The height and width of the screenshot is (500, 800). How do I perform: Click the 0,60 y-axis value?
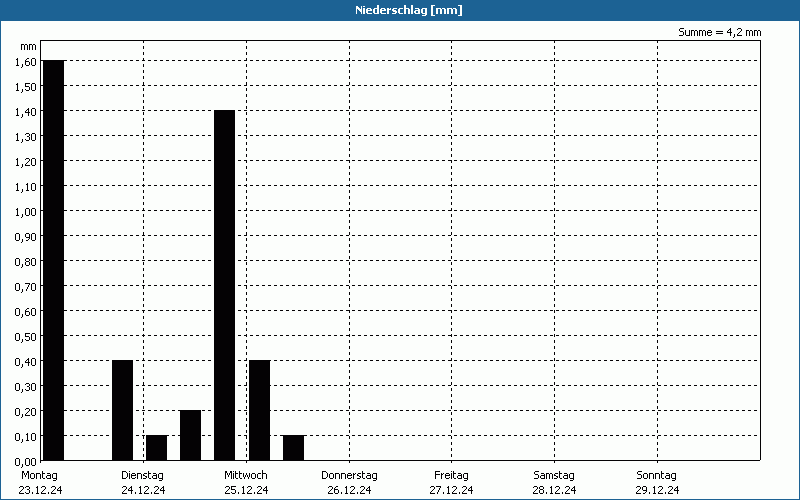point(26,312)
